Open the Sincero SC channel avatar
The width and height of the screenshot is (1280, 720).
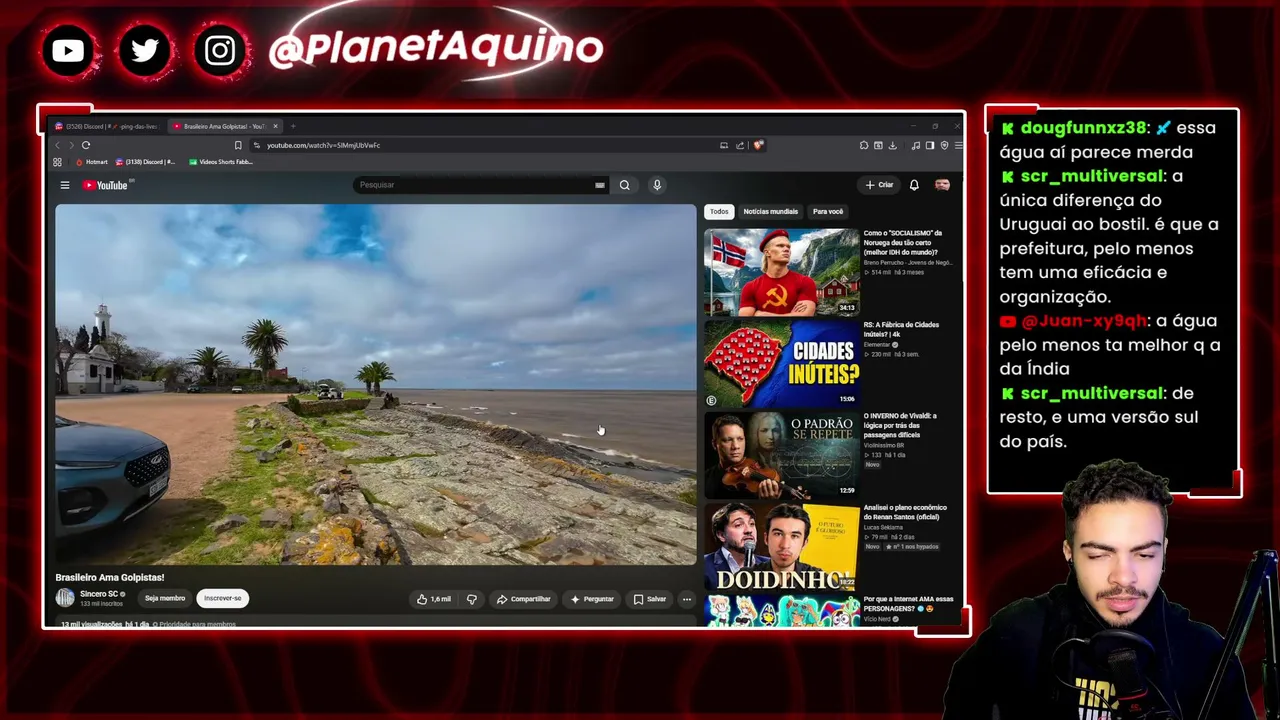pyautogui.click(x=65, y=598)
